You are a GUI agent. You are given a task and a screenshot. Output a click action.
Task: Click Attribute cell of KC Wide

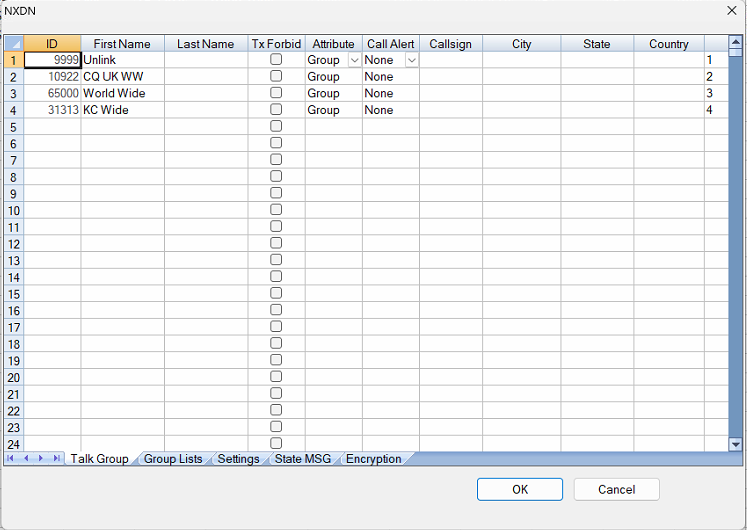tap(333, 110)
